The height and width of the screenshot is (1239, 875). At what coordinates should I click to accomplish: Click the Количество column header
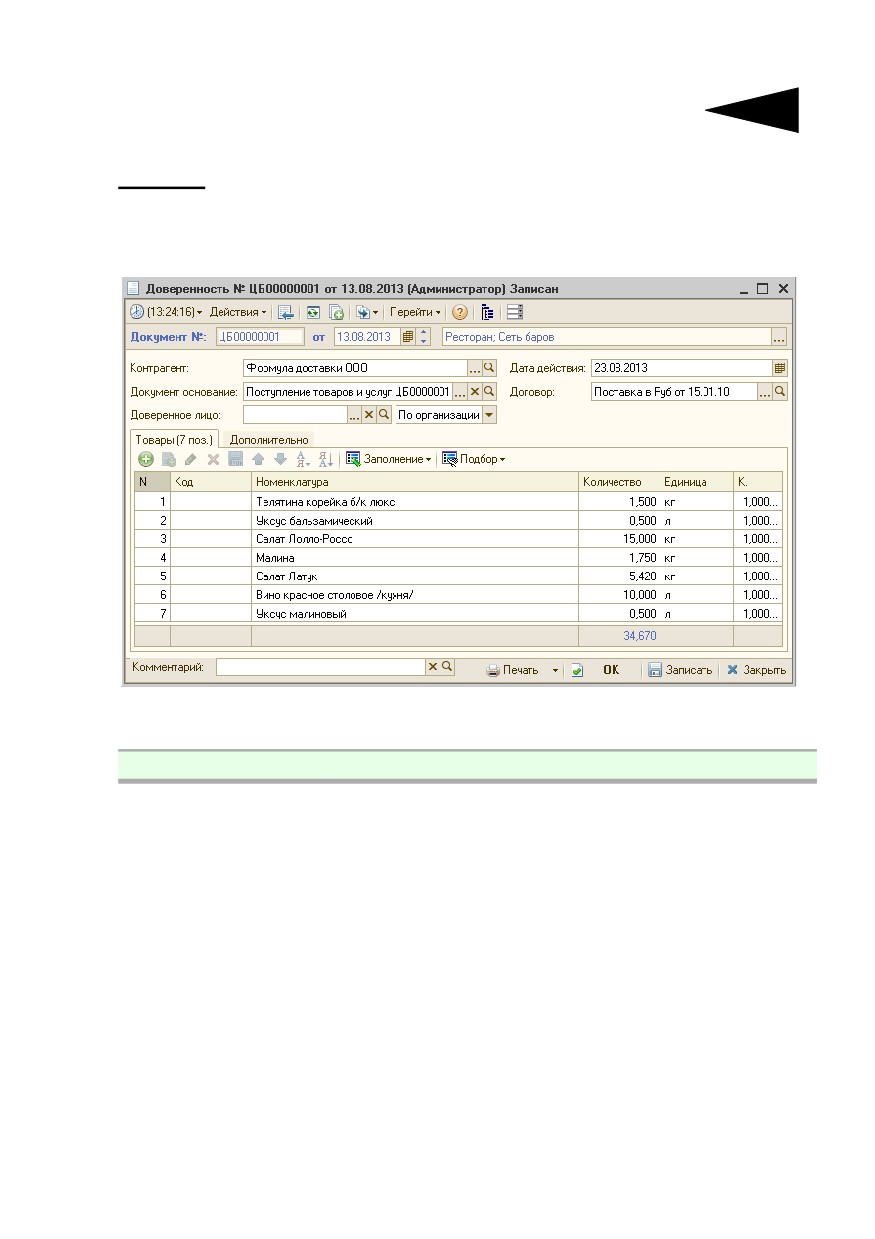pos(618,482)
